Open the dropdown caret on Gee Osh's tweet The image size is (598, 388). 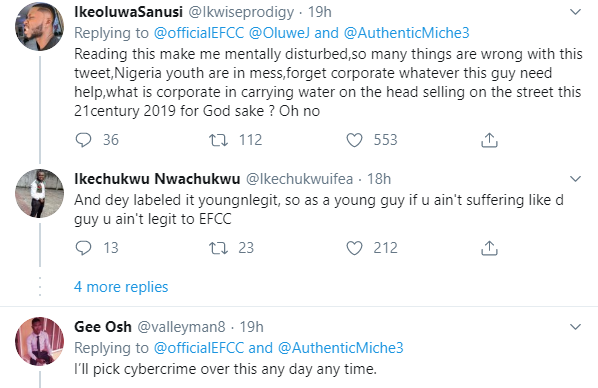pyautogui.click(x=575, y=327)
